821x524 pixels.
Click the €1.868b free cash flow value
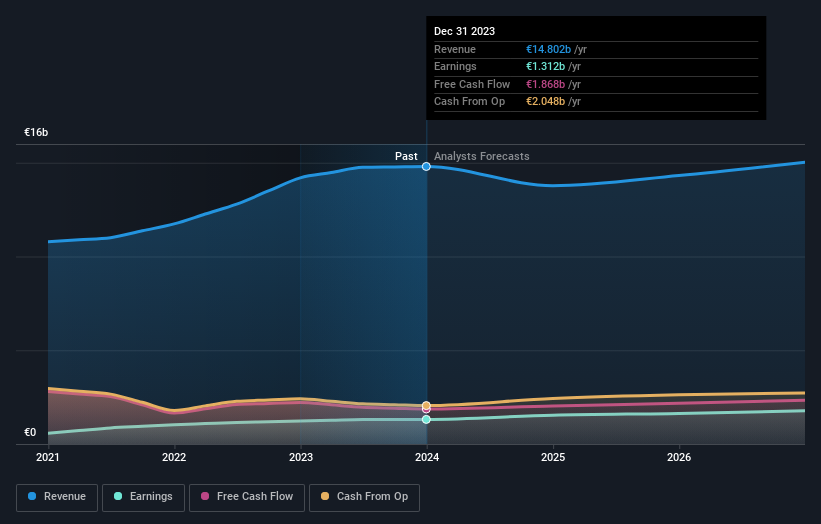[546, 84]
